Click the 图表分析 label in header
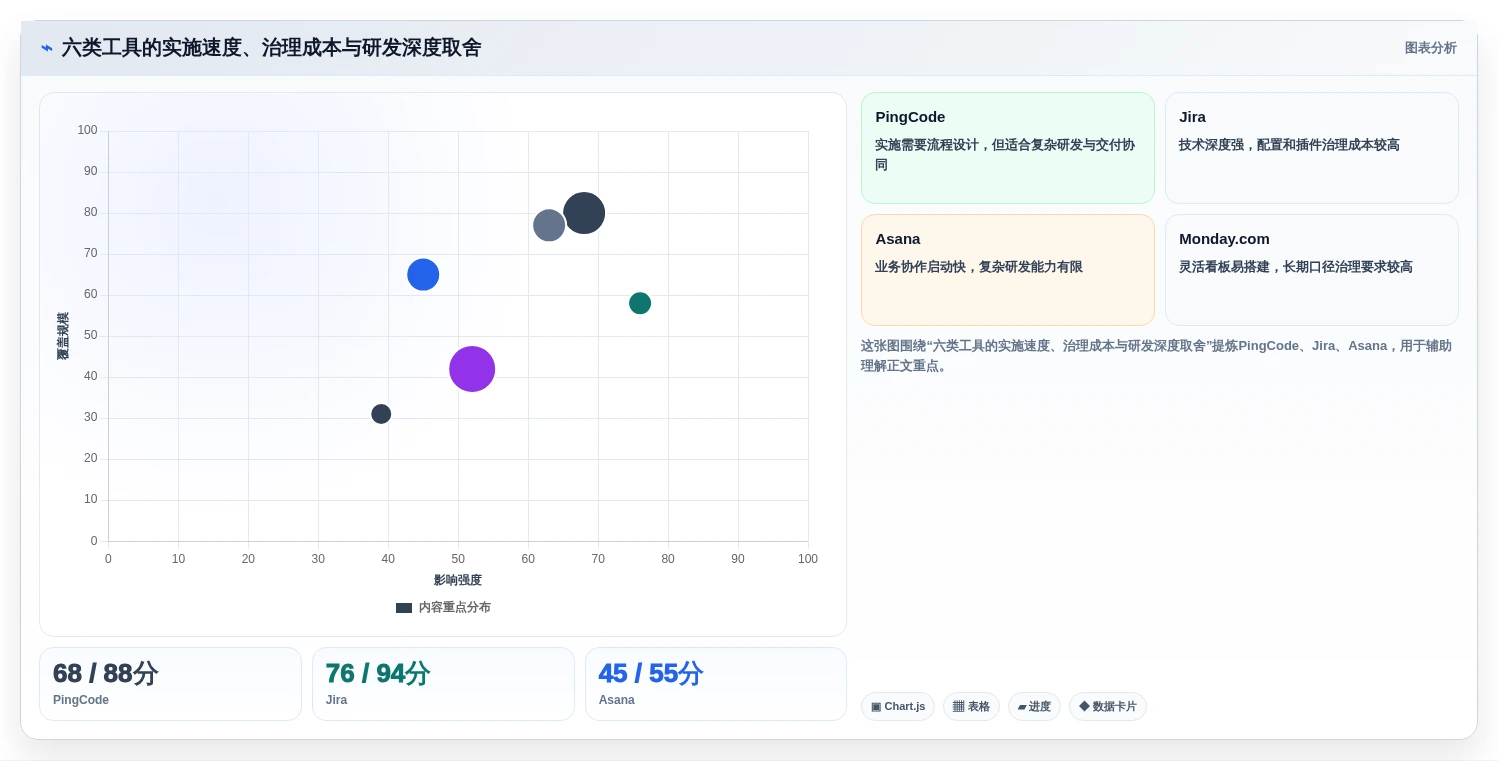Screen dimensions: 1498x761 pyautogui.click(x=1430, y=48)
